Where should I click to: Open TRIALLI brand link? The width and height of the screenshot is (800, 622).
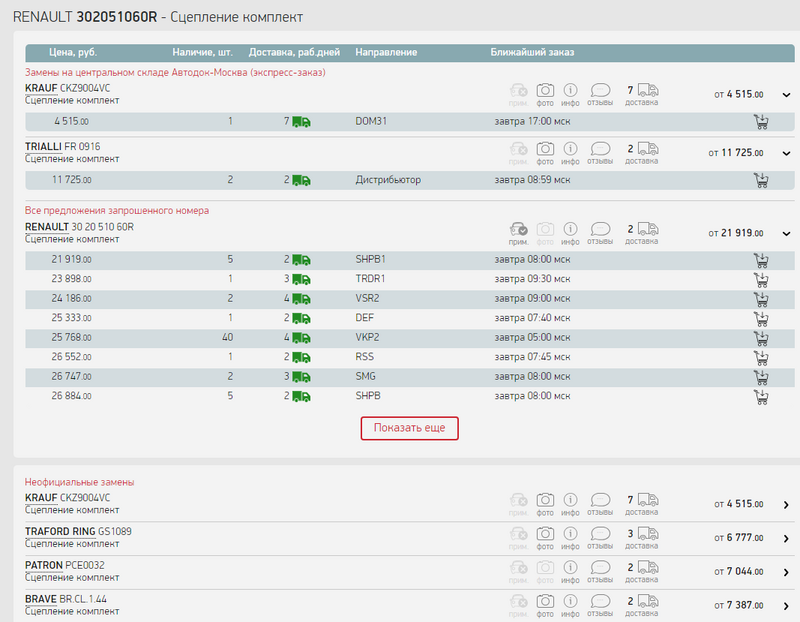tap(43, 147)
